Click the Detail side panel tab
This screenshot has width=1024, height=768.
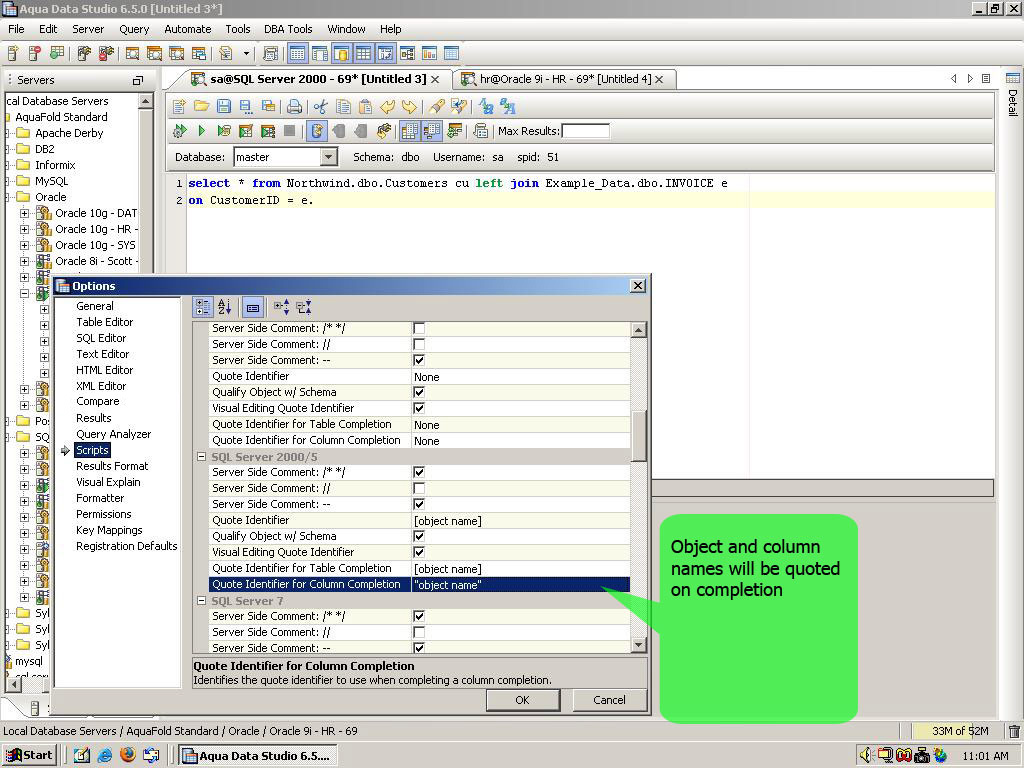[1013, 95]
